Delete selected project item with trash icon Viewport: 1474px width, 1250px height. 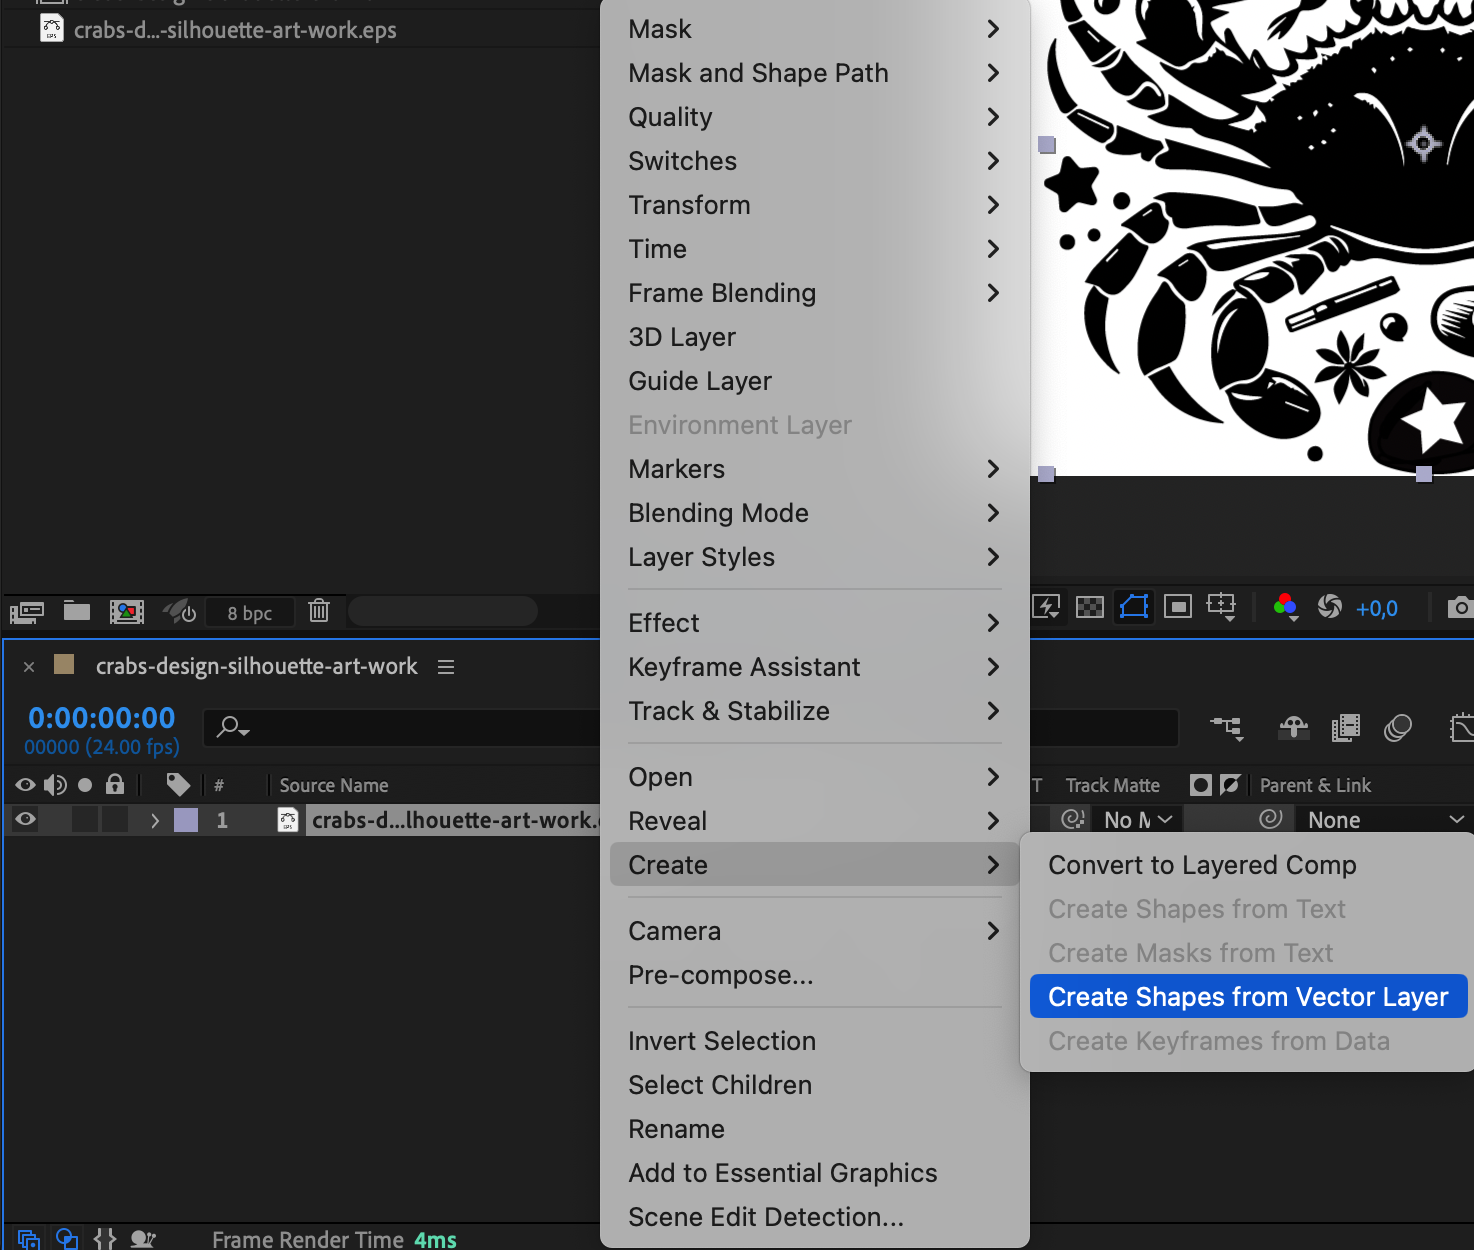click(319, 610)
